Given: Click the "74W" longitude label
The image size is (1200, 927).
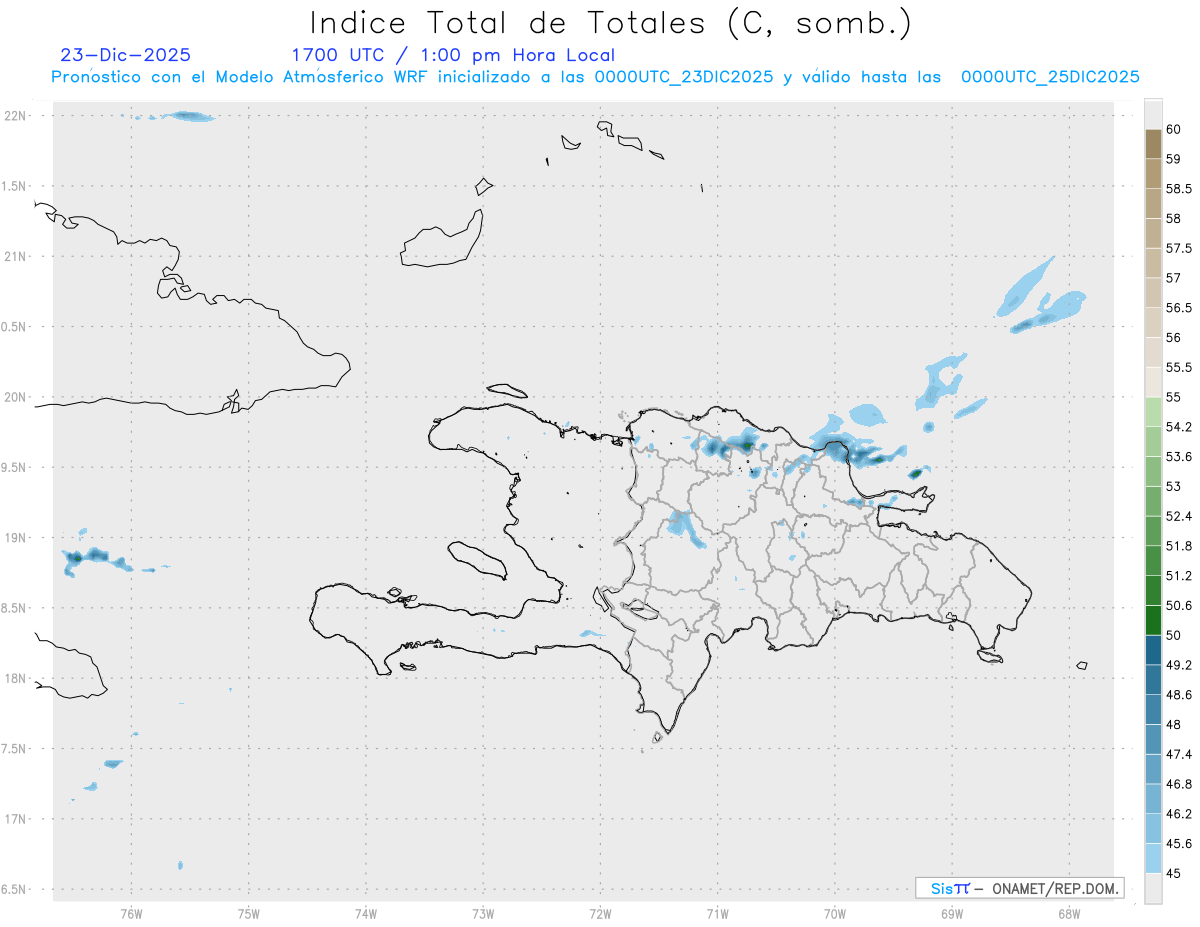Looking at the screenshot, I should click(x=366, y=913).
